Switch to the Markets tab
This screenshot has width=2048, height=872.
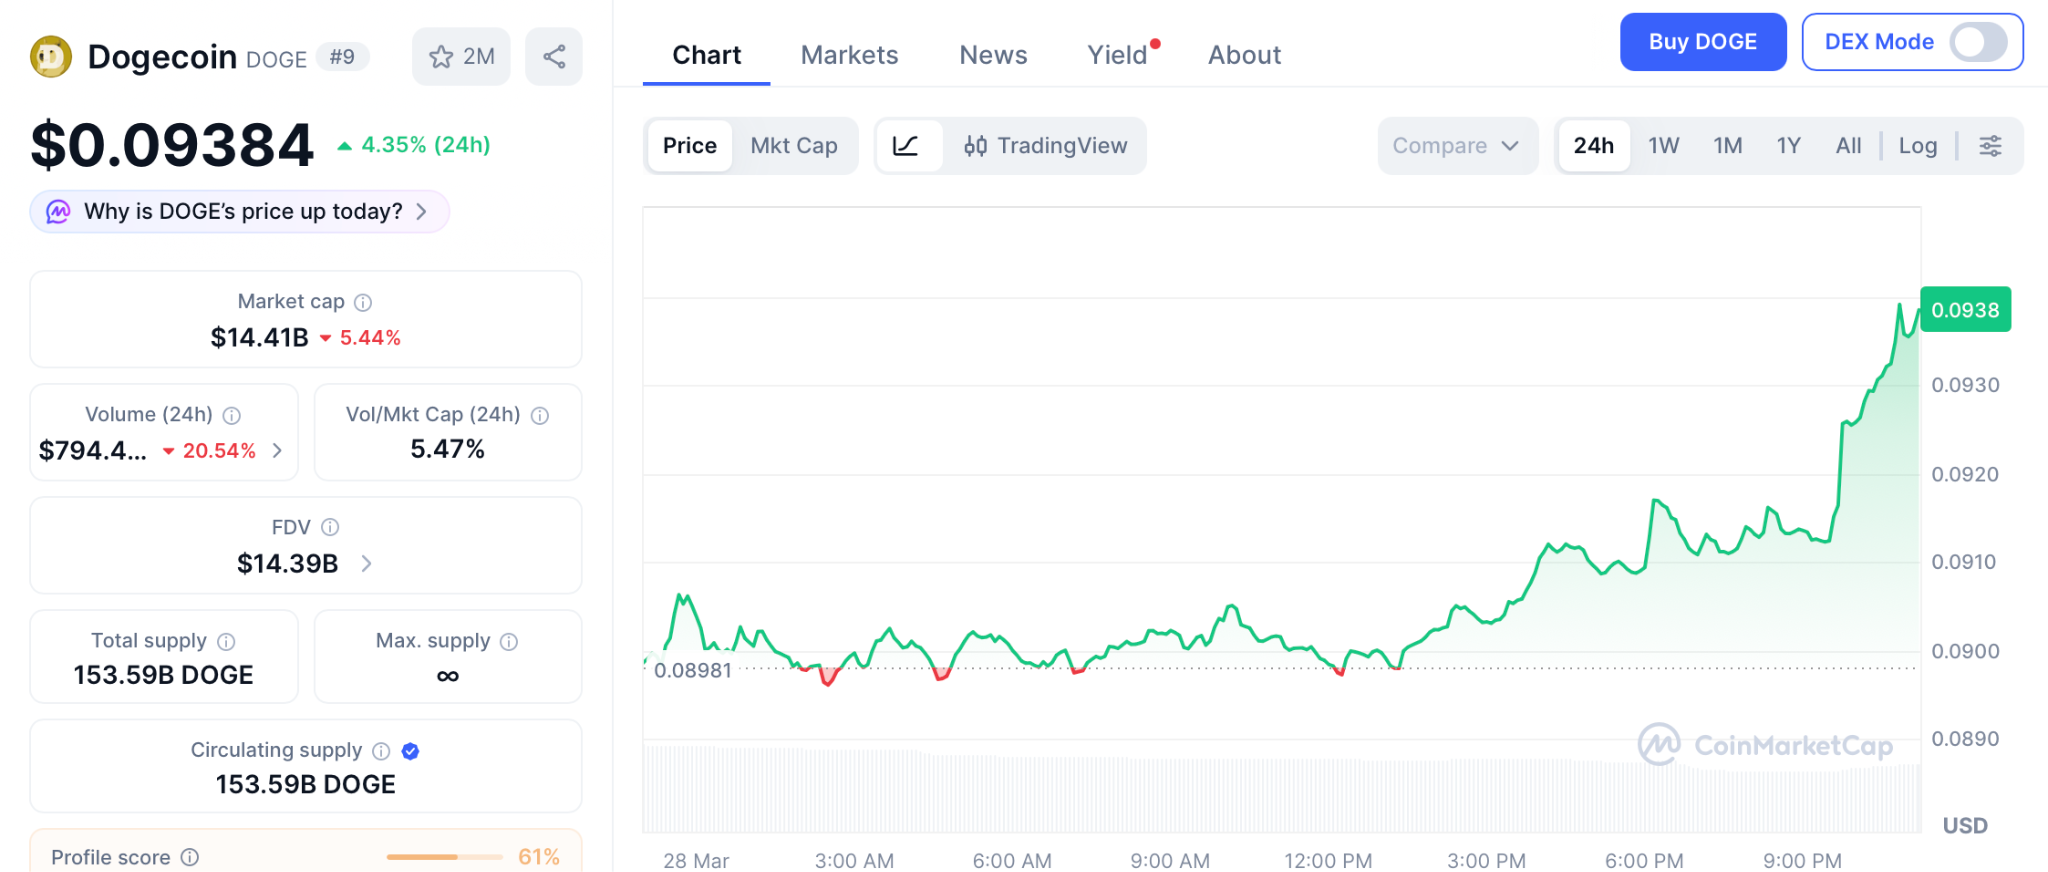pyautogui.click(x=849, y=55)
